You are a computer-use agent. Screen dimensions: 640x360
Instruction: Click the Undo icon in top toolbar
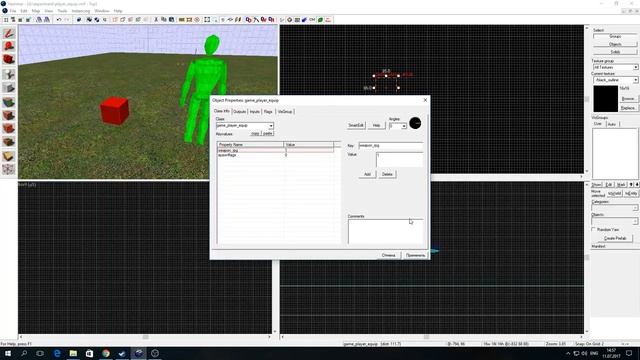tap(59, 20)
